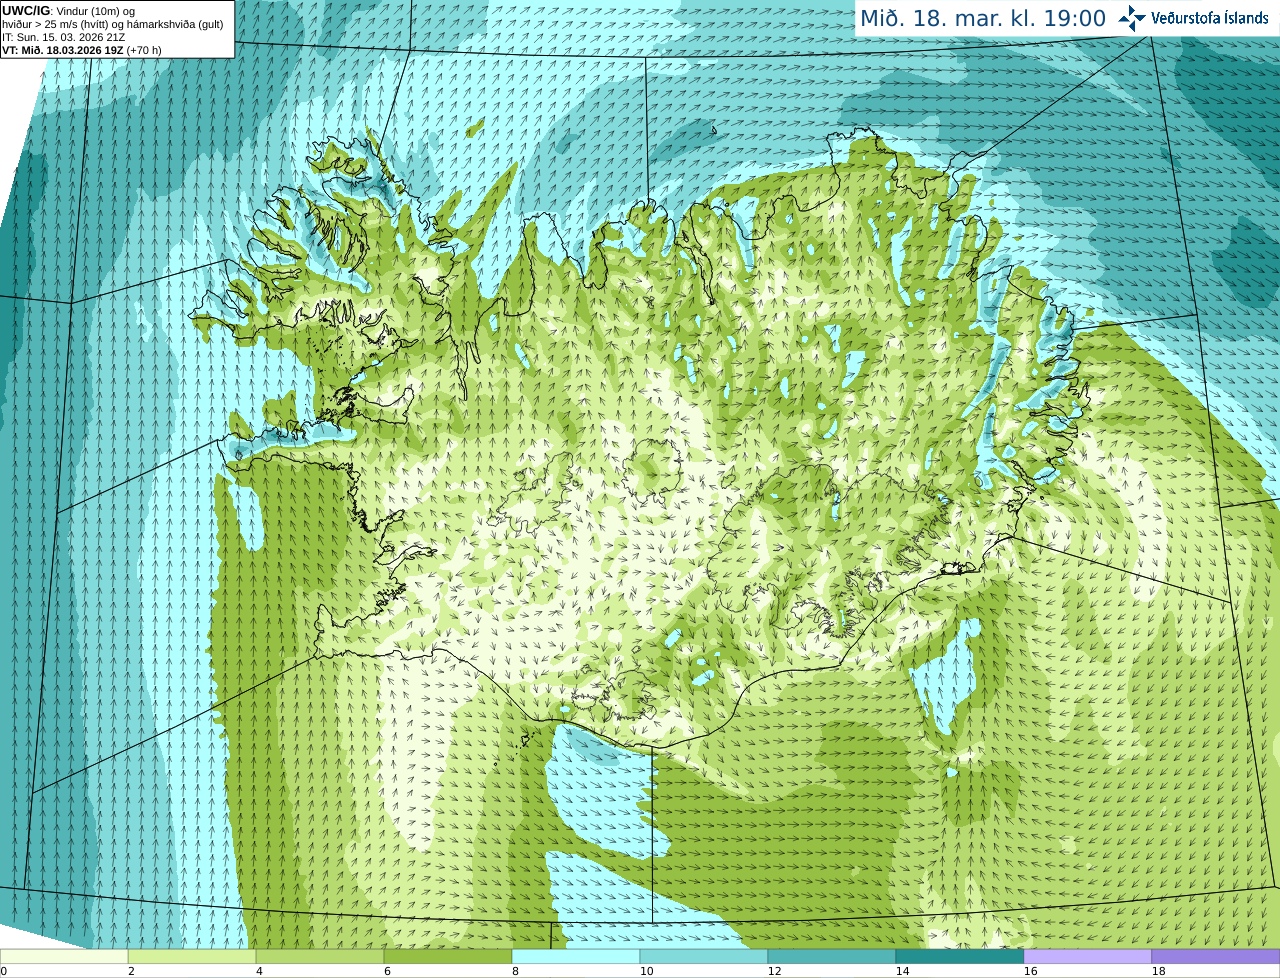Click the "Mið. 18. mar. kl. 19:00" timestamp

983,18
